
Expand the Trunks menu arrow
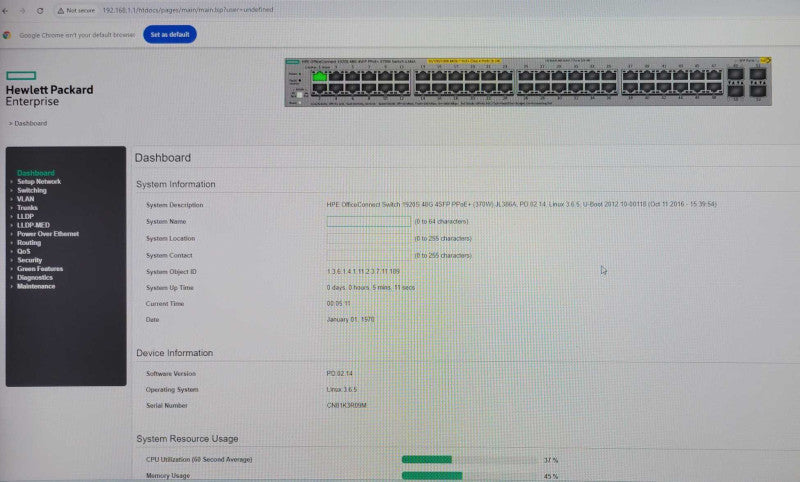[12, 208]
